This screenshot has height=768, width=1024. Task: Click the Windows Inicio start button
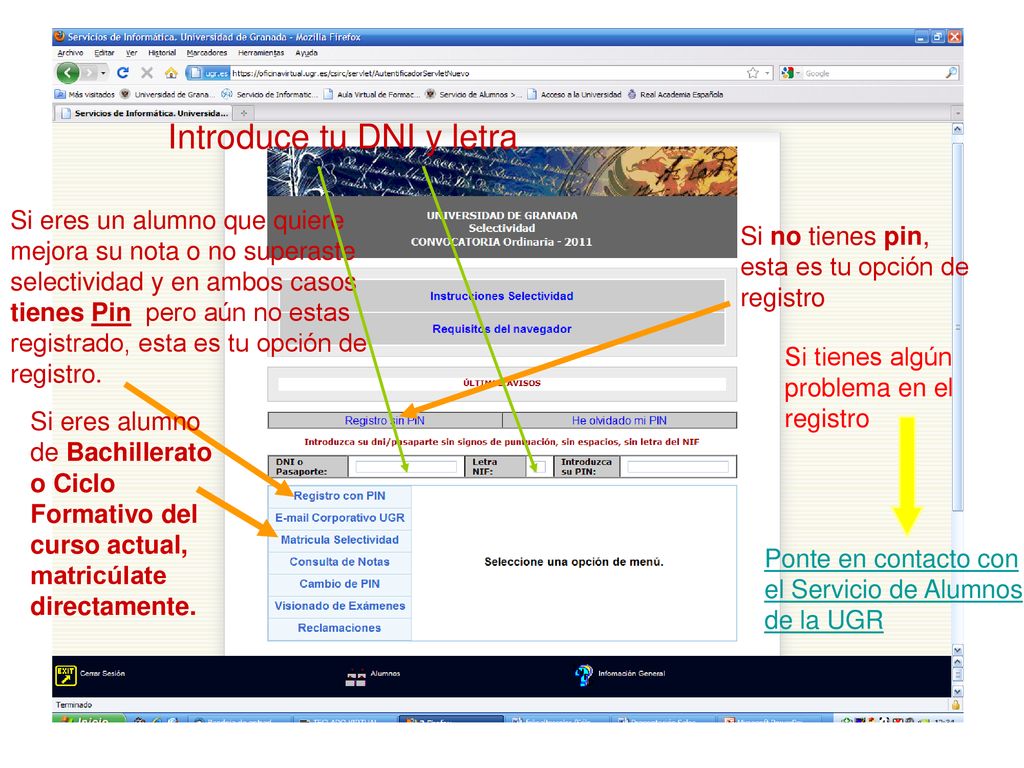tap(88, 720)
